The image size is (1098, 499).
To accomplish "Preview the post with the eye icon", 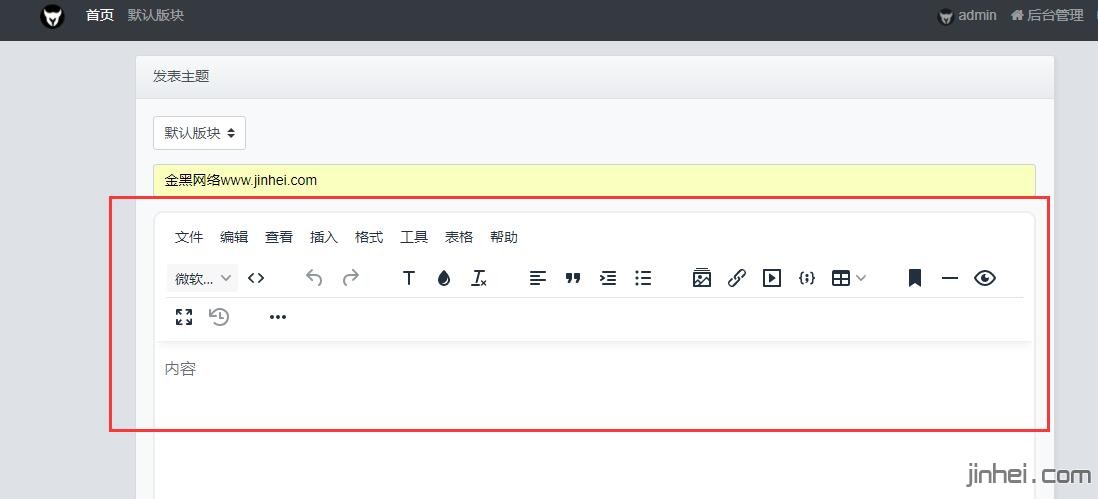I will pyautogui.click(x=985, y=278).
